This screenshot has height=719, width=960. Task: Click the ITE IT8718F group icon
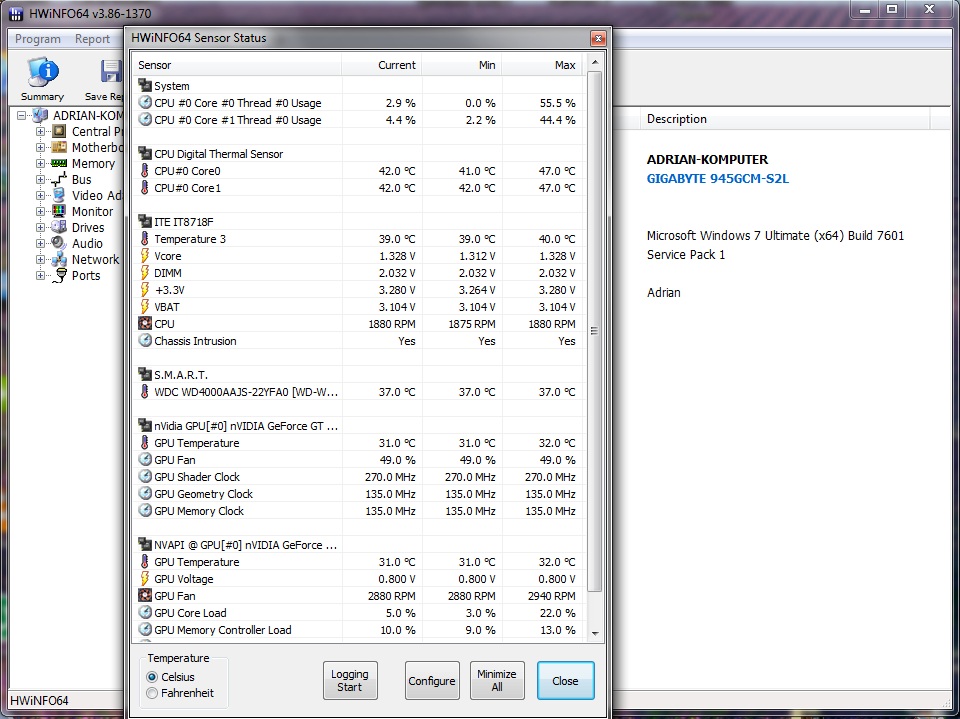point(144,221)
